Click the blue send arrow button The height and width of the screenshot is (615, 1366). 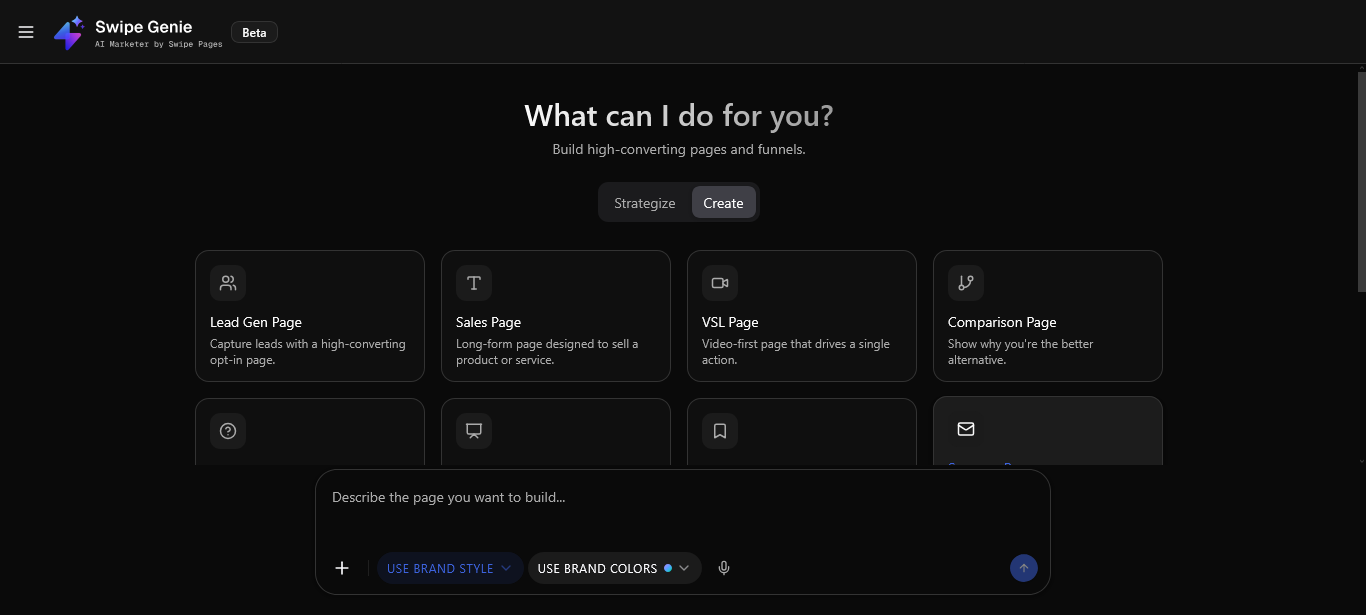(x=1023, y=568)
